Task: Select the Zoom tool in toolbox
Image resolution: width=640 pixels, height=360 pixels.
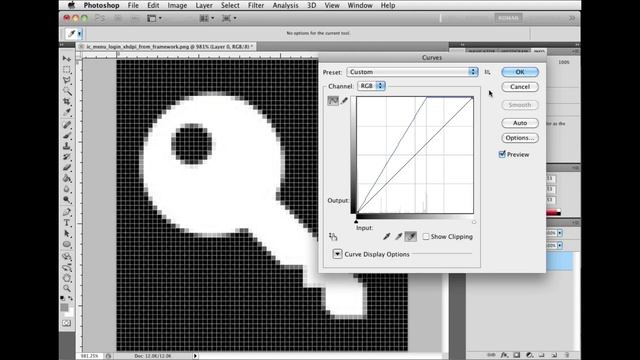Action: (x=67, y=289)
